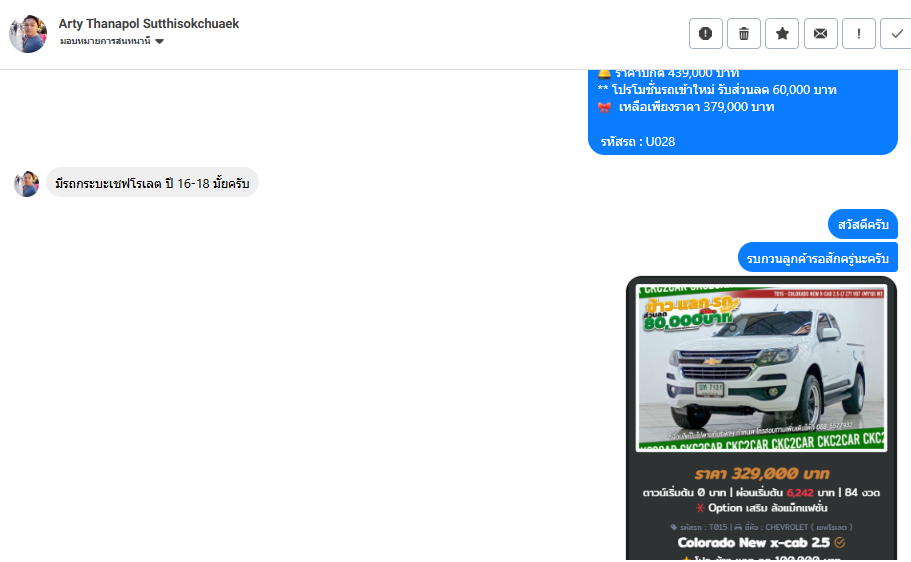This screenshot has height=562, width=911.
Task: Open Arty Thanapol's header profile picture
Action: click(28, 34)
